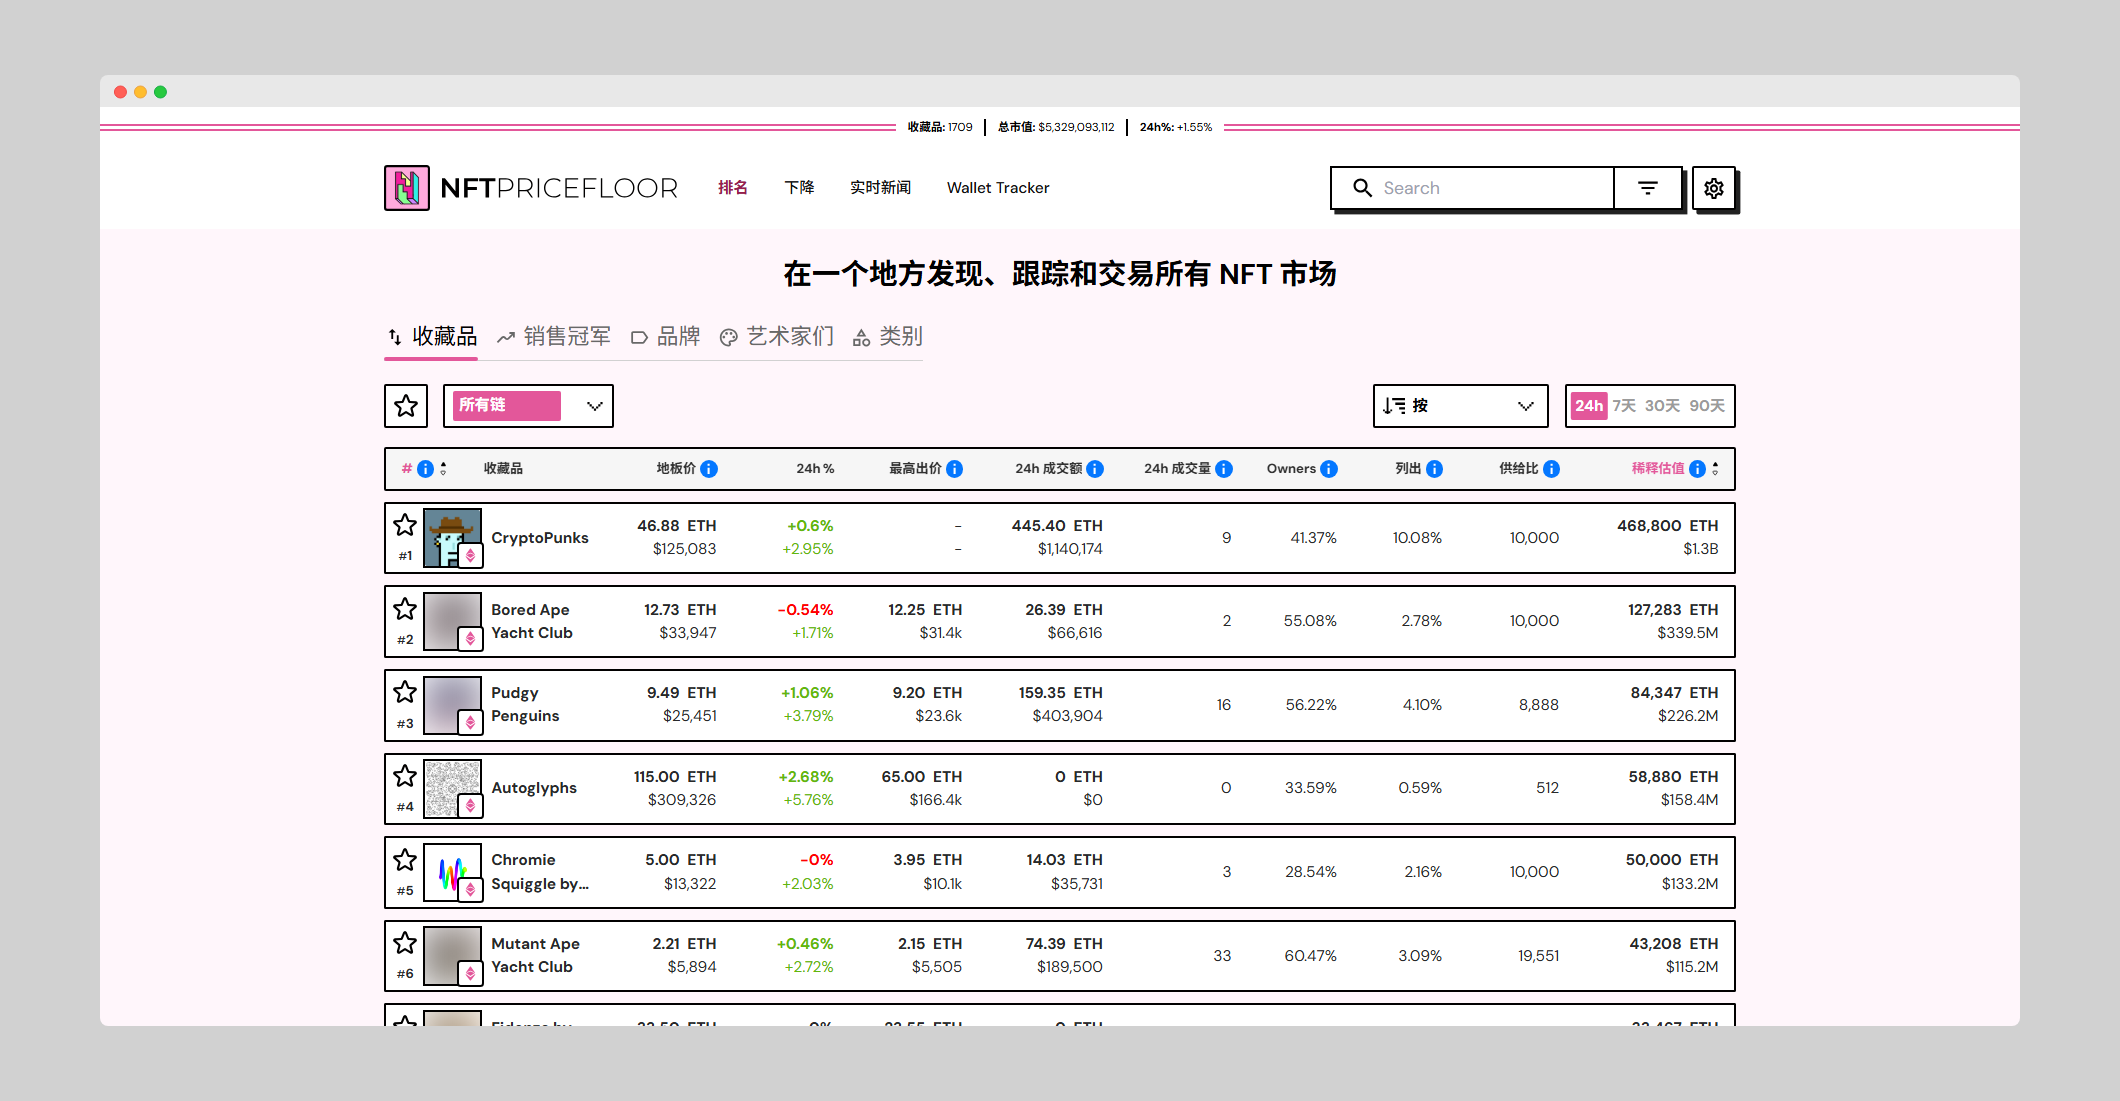
Task: Open CryptoPunks collection link
Action: pyautogui.click(x=540, y=538)
